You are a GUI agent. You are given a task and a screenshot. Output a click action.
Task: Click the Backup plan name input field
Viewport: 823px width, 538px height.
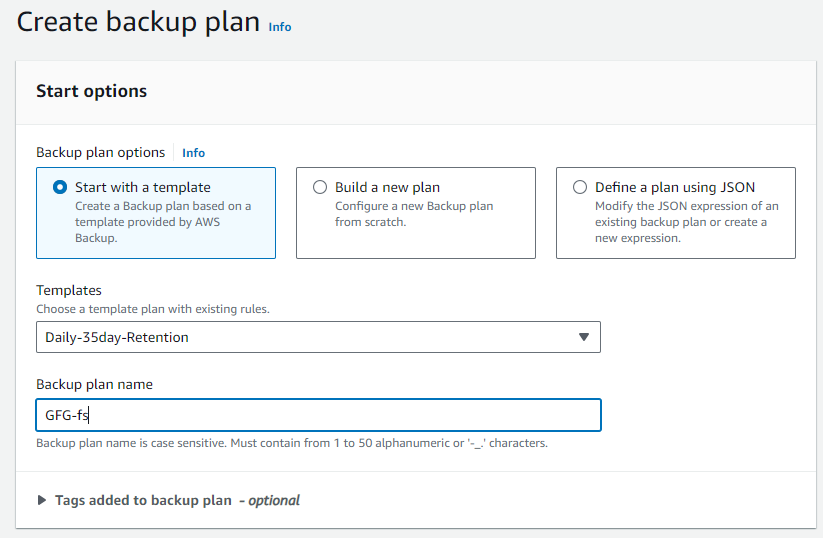point(318,415)
